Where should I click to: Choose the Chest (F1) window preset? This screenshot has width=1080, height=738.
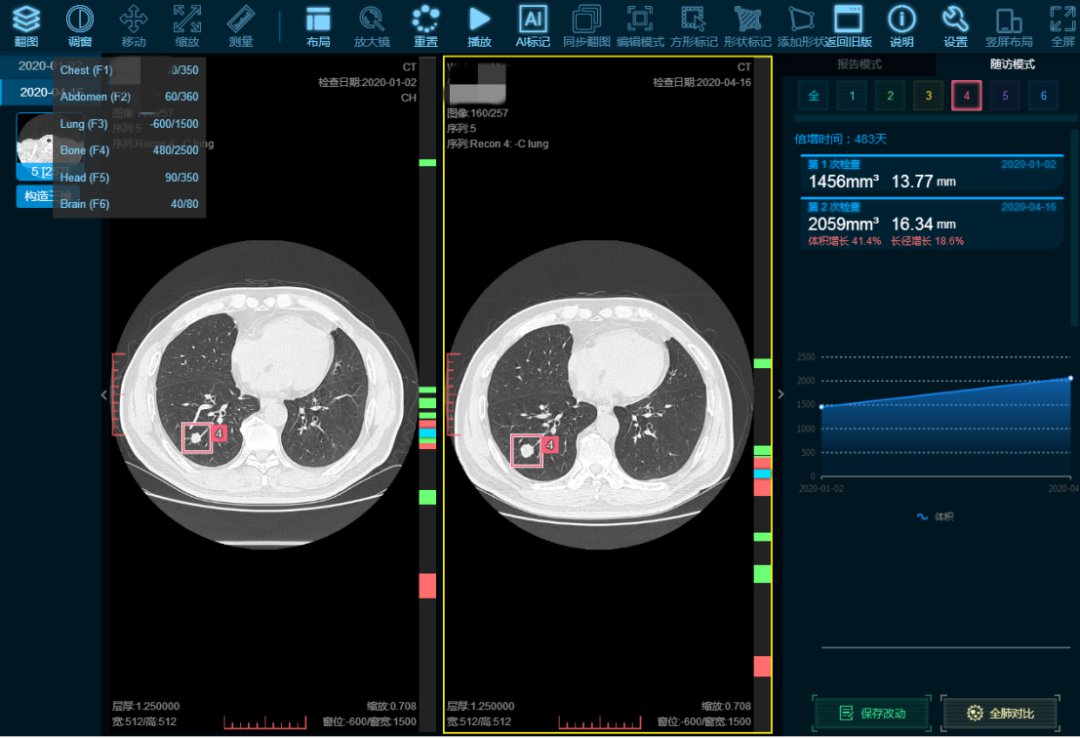[x=129, y=70]
